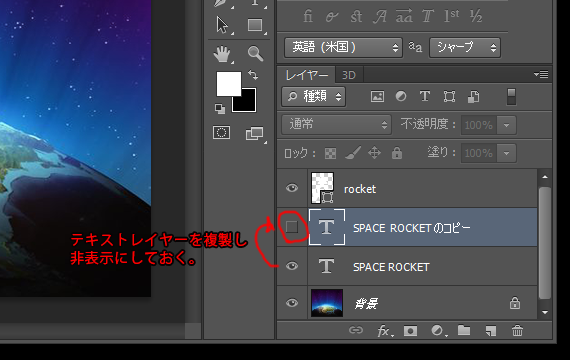Create a new layer

490,331
